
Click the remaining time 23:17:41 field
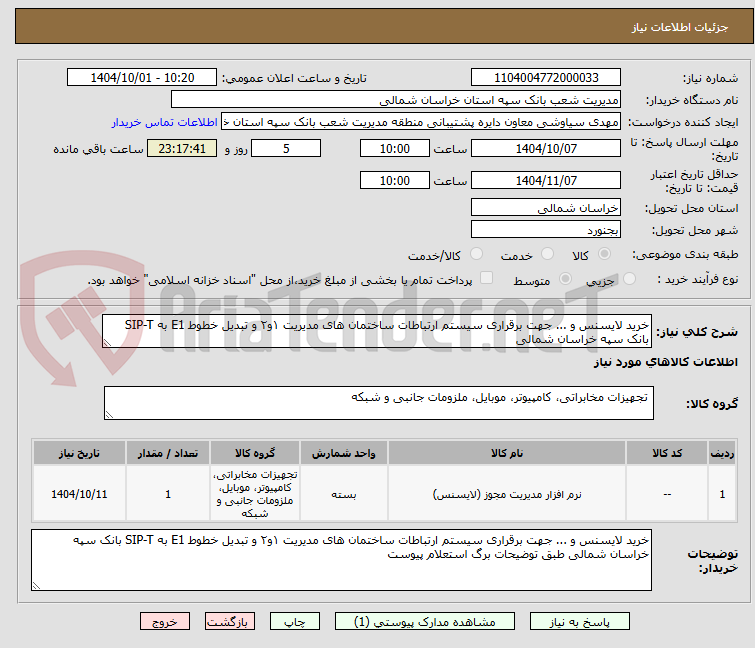pos(182,148)
